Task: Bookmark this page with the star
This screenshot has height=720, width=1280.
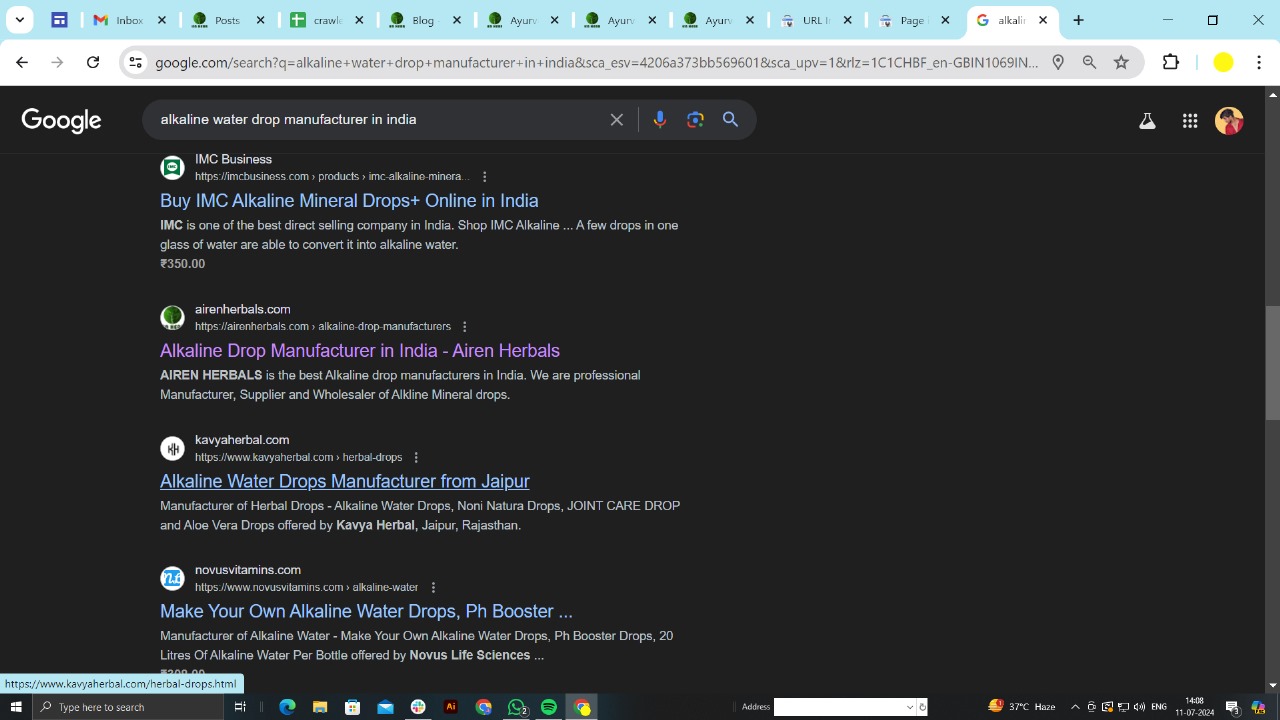Action: coord(1121,62)
